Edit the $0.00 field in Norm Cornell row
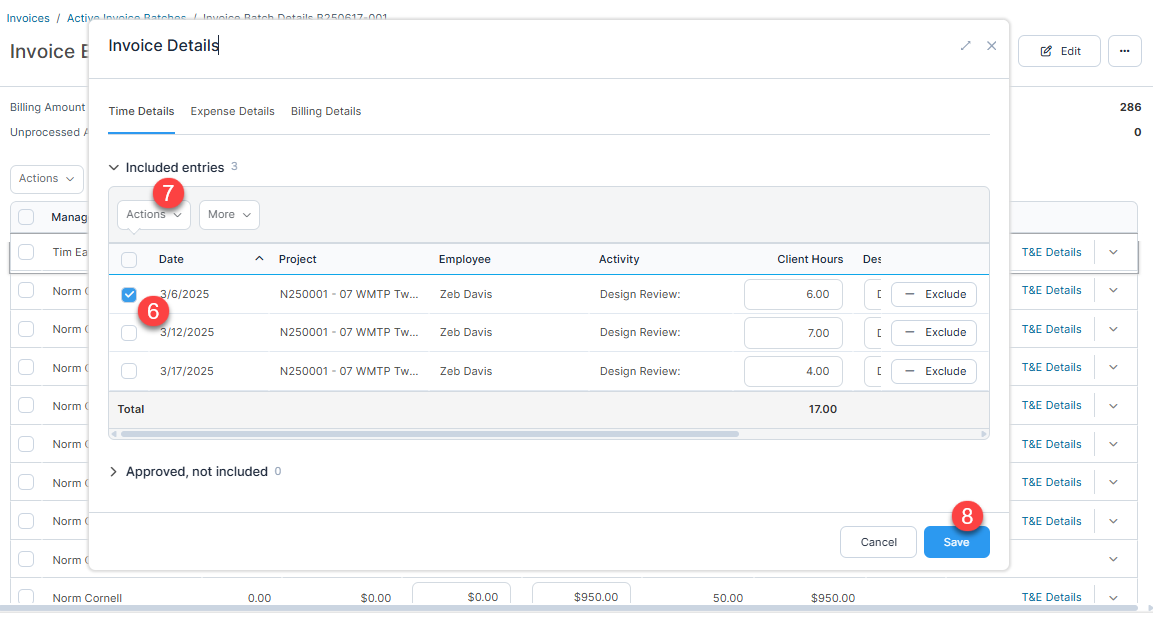The width and height of the screenshot is (1153, 620). pos(461,596)
